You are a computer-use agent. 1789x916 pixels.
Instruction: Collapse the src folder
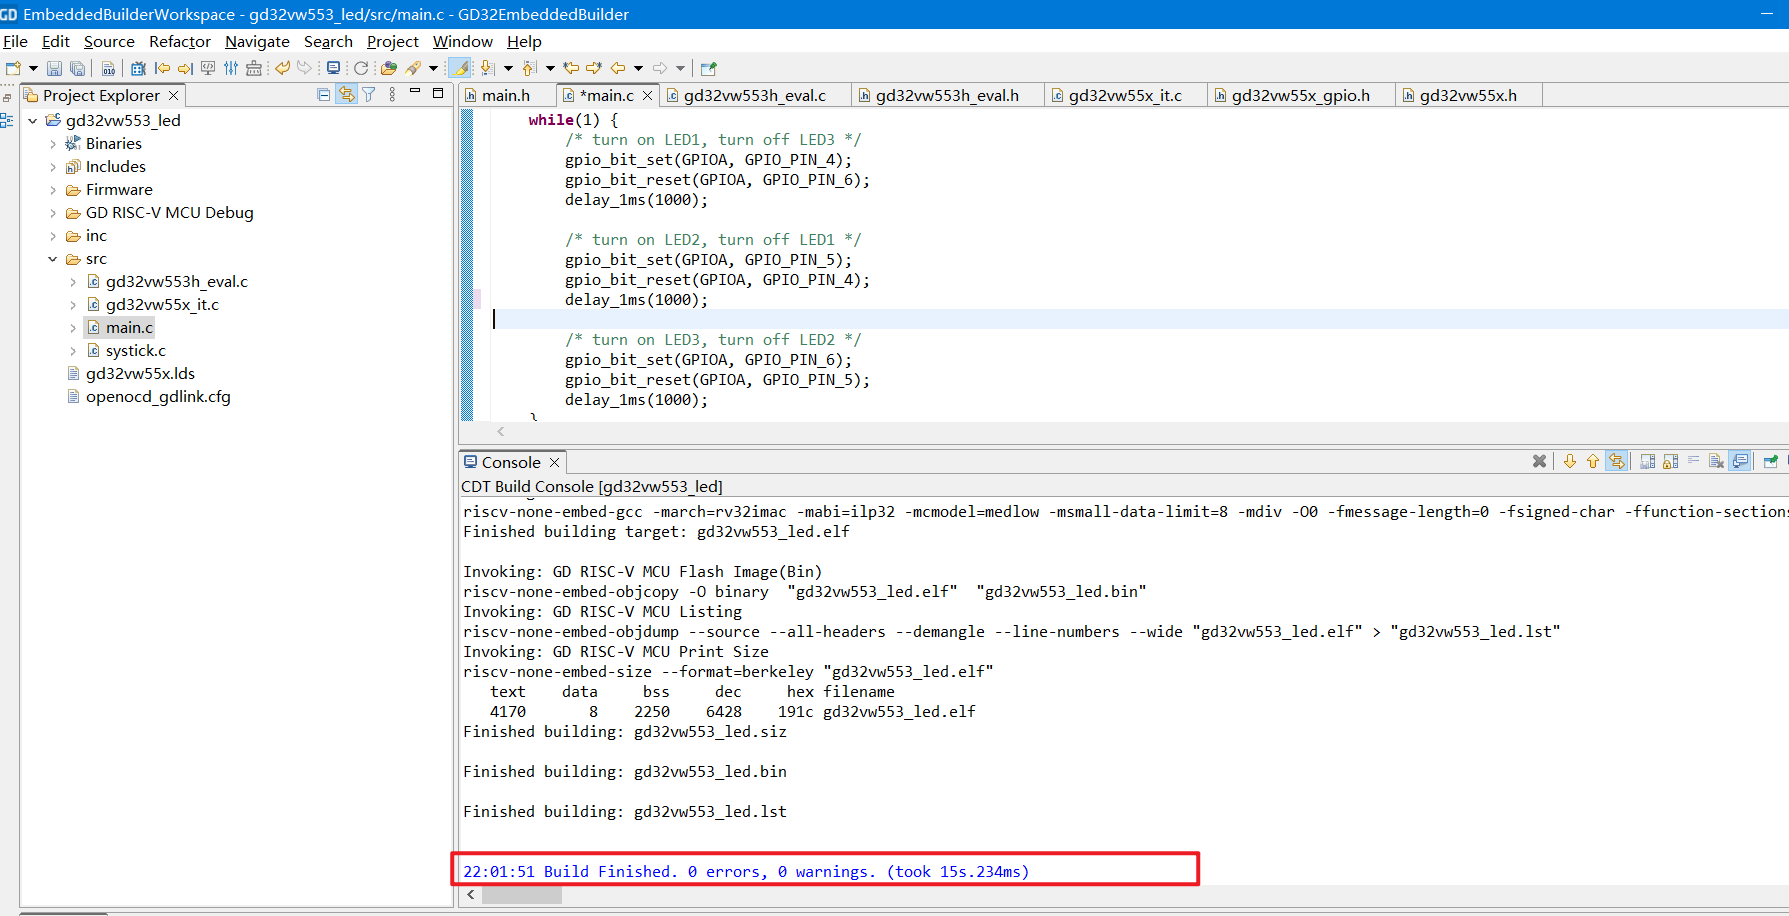click(53, 259)
